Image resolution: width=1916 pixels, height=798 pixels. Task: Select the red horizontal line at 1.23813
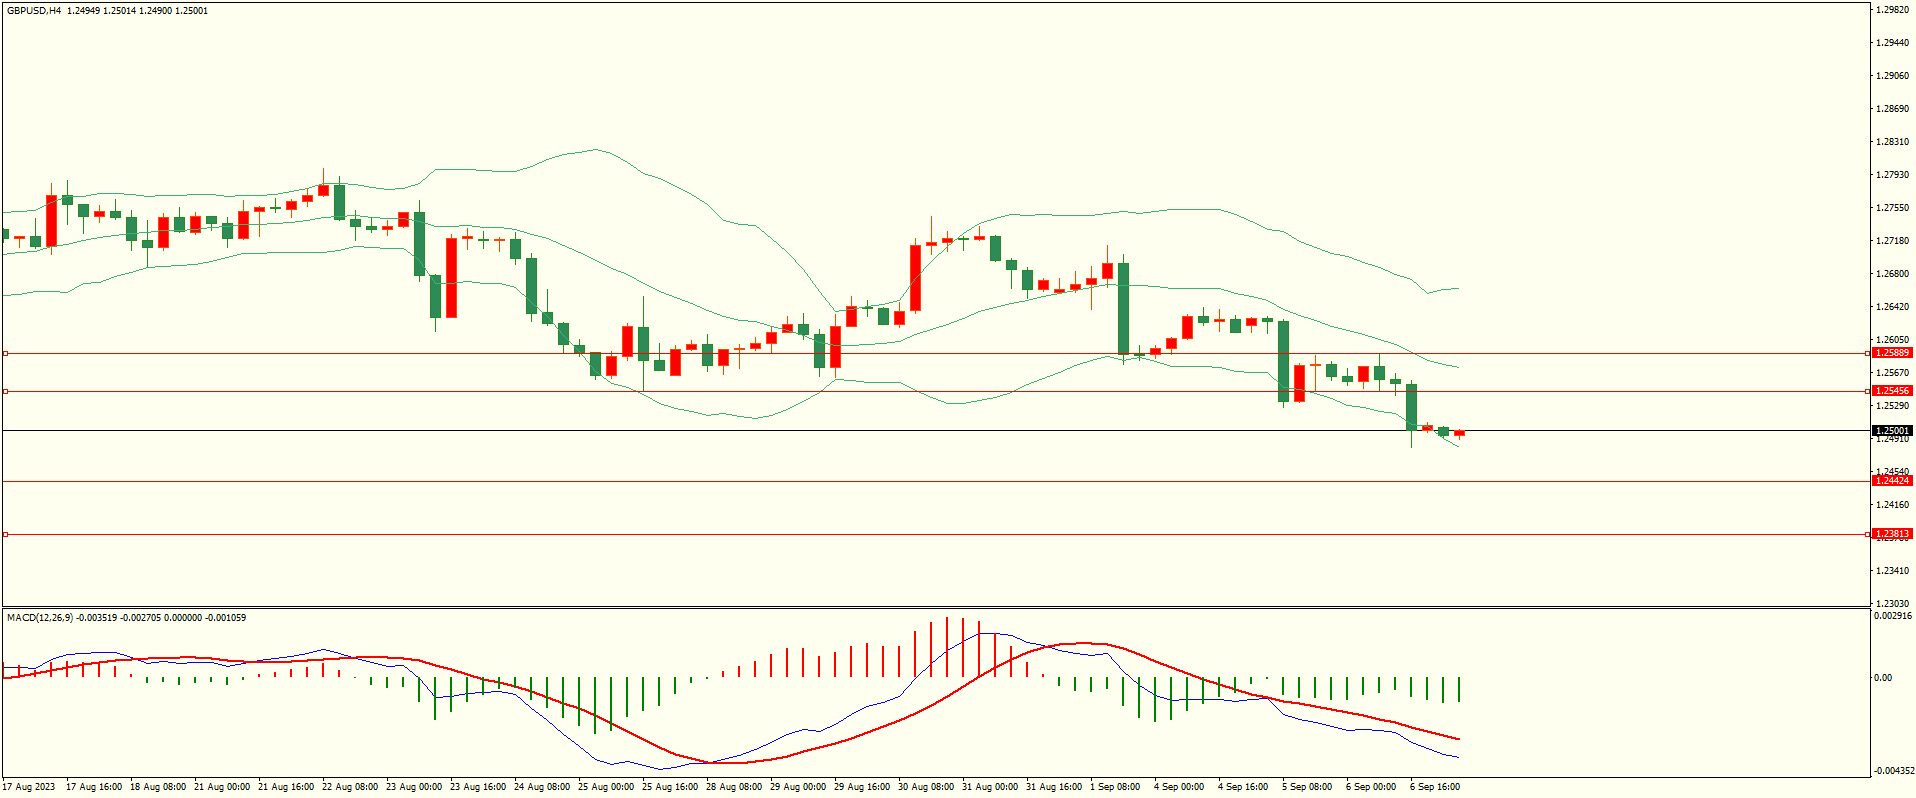click(x=935, y=534)
